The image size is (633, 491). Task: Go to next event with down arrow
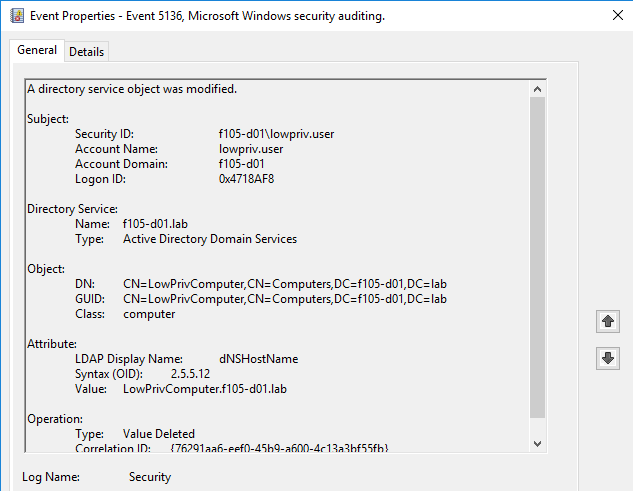606,358
